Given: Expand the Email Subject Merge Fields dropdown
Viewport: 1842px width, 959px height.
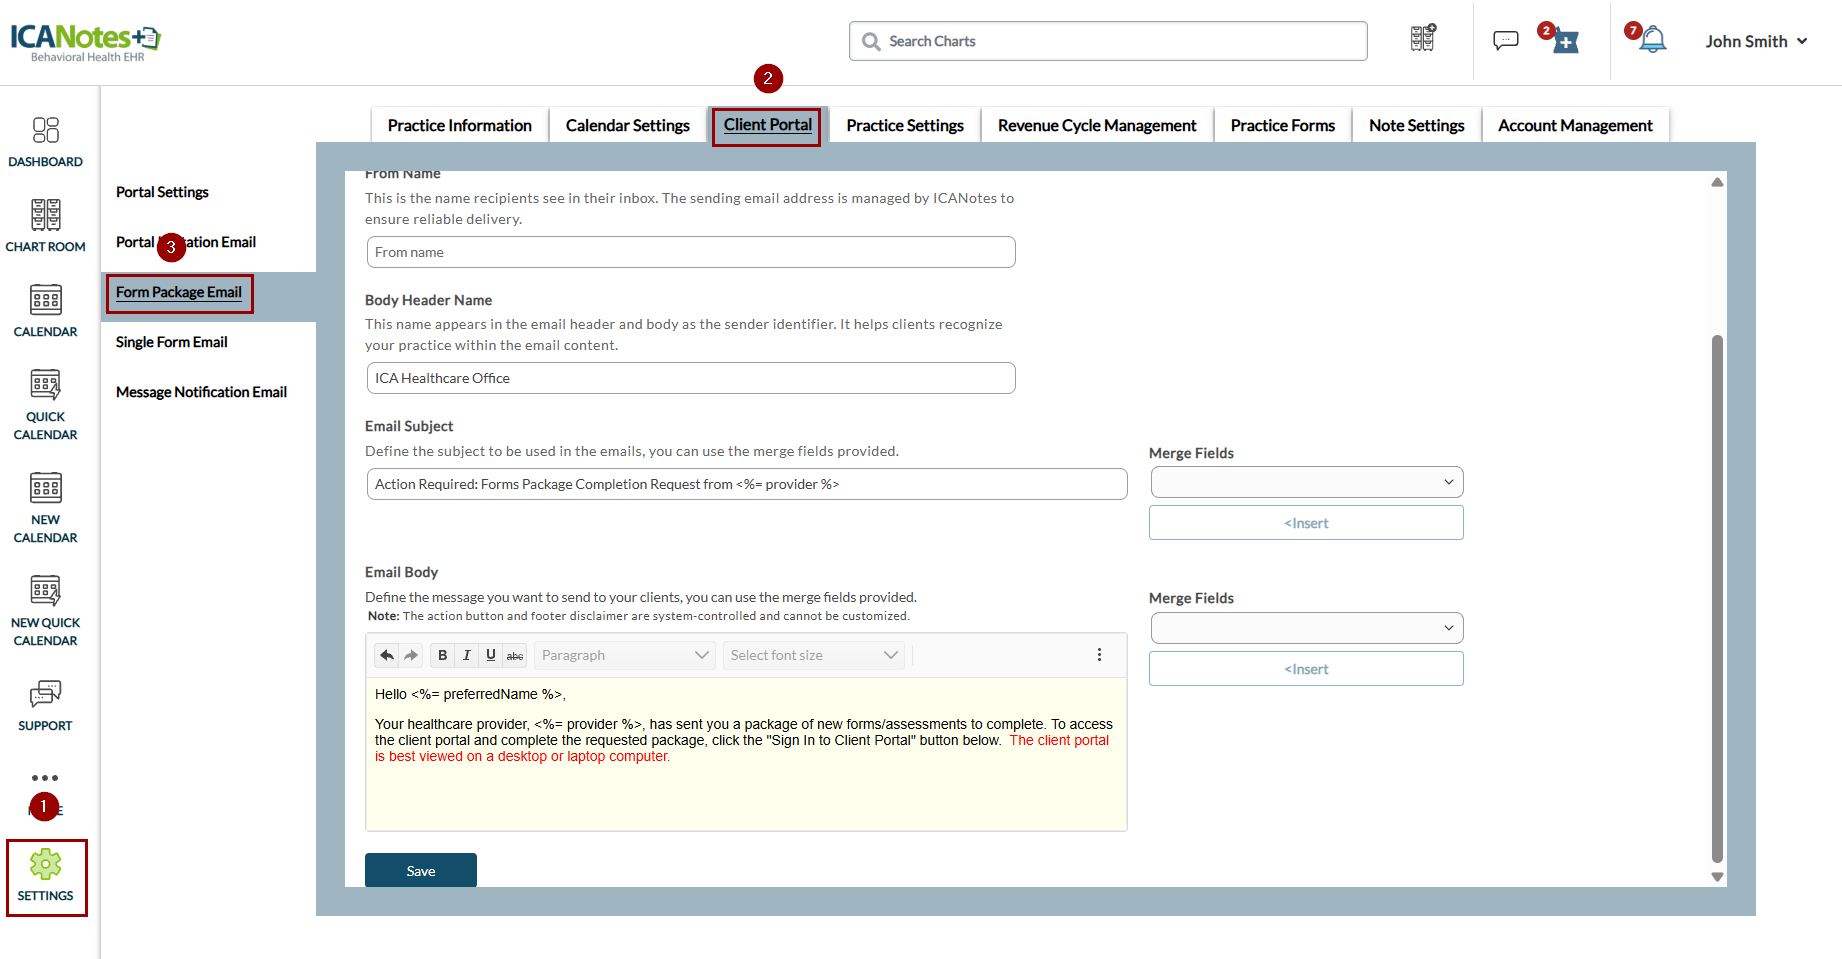Looking at the screenshot, I should 1306,483.
